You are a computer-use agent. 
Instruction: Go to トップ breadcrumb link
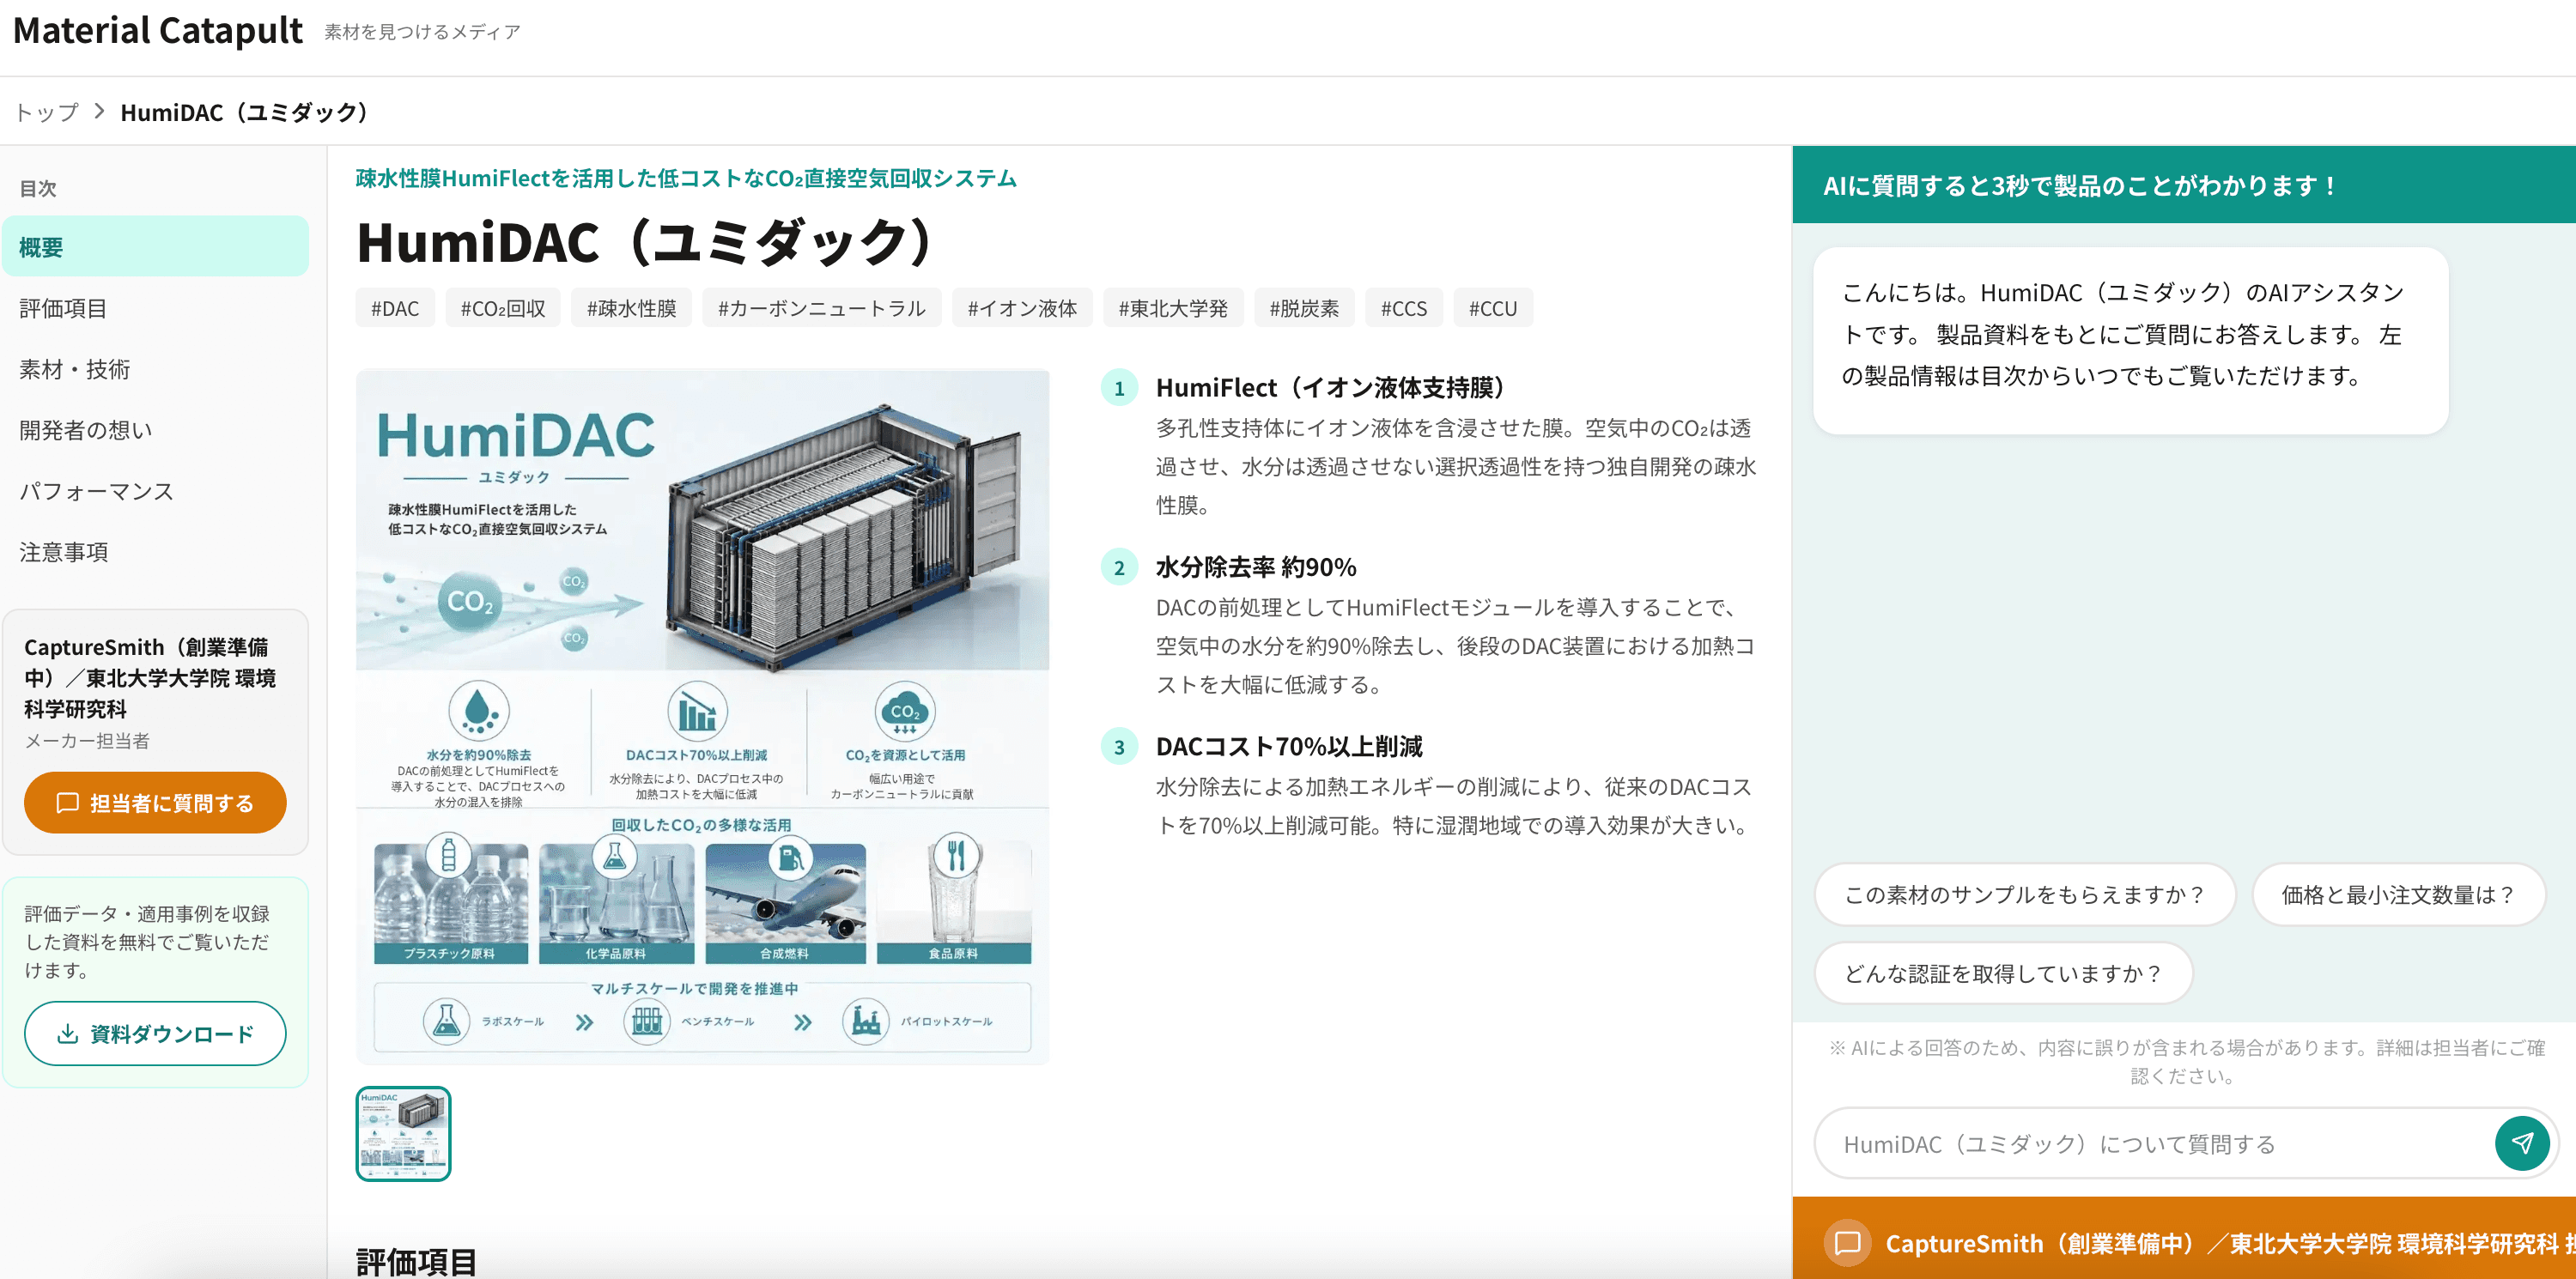point(46,112)
